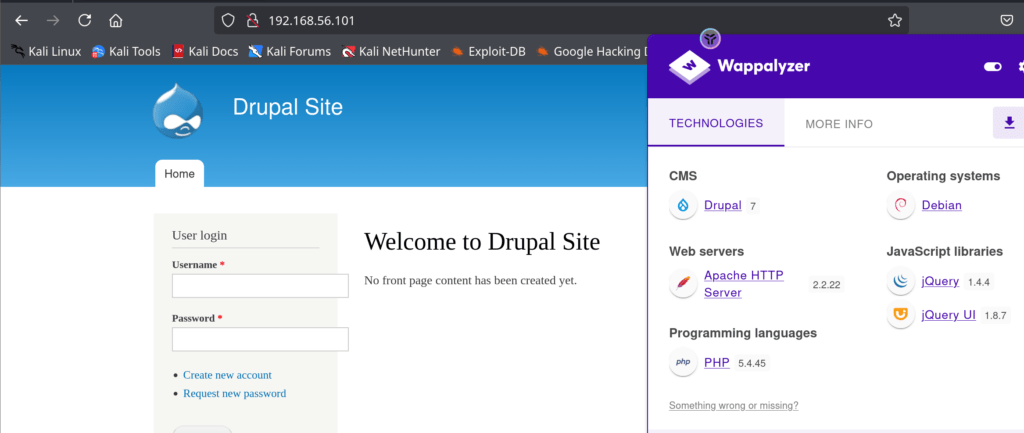Image resolution: width=1024 pixels, height=433 pixels.
Task: Click the Debian swirl icon
Action: click(x=901, y=206)
